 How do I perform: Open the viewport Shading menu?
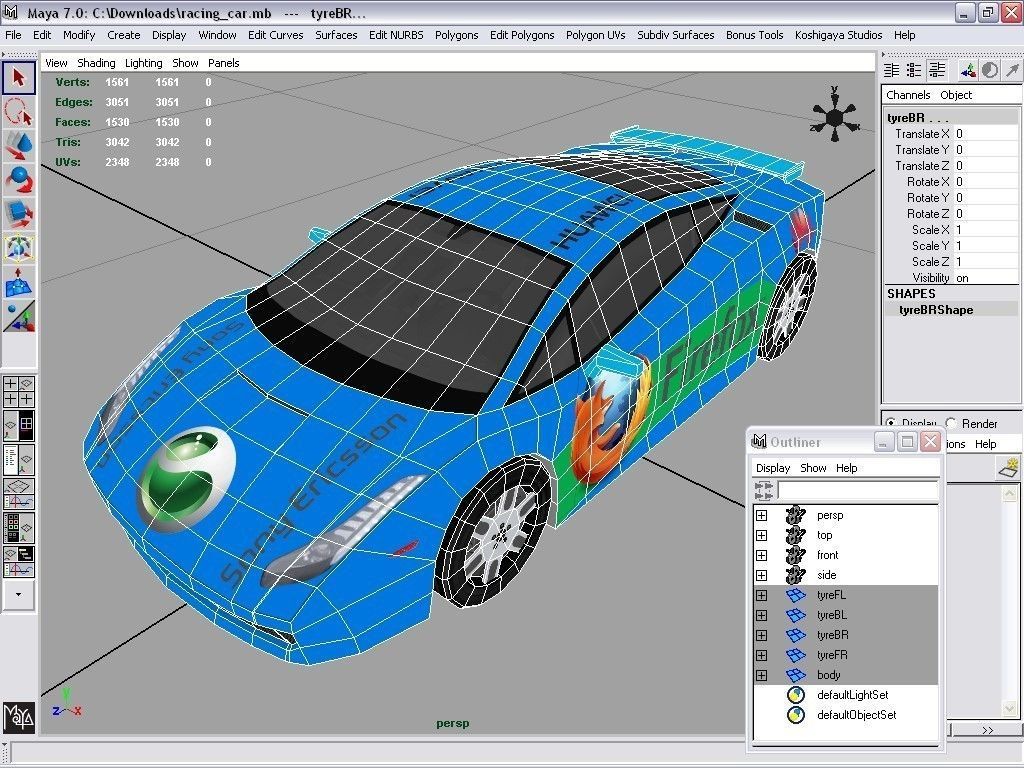click(96, 63)
